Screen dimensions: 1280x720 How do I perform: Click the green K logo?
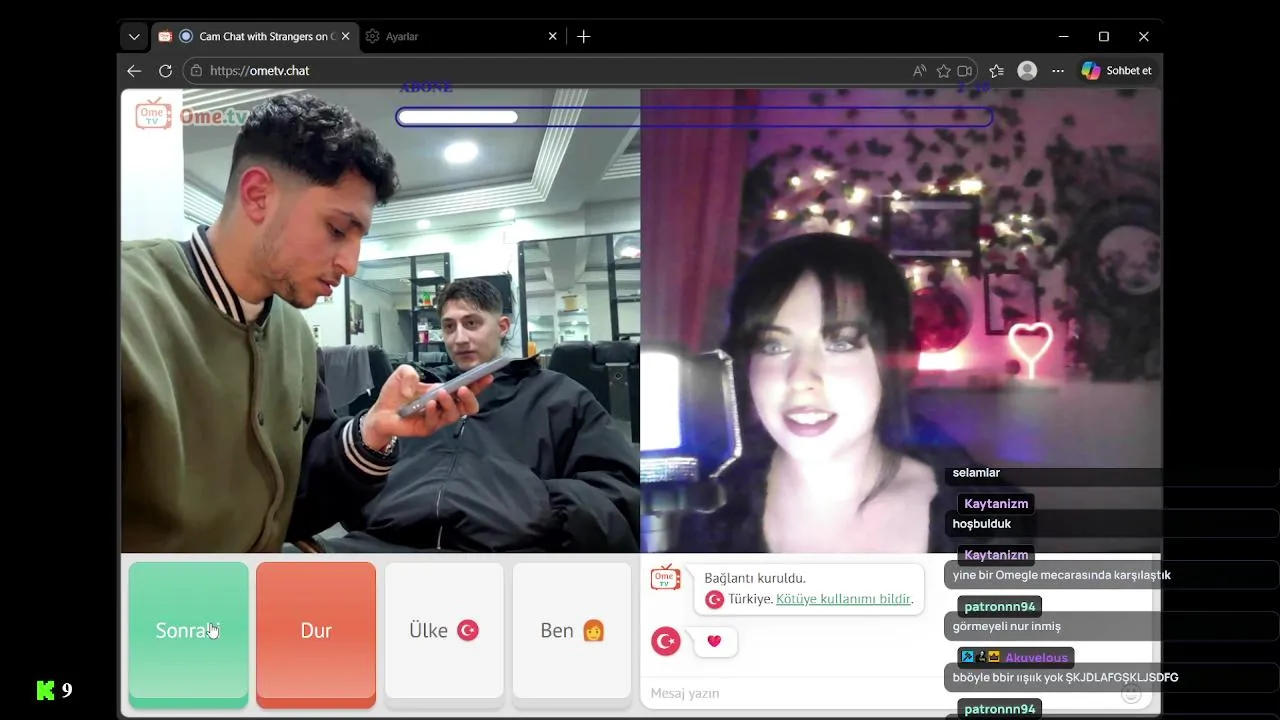point(45,690)
